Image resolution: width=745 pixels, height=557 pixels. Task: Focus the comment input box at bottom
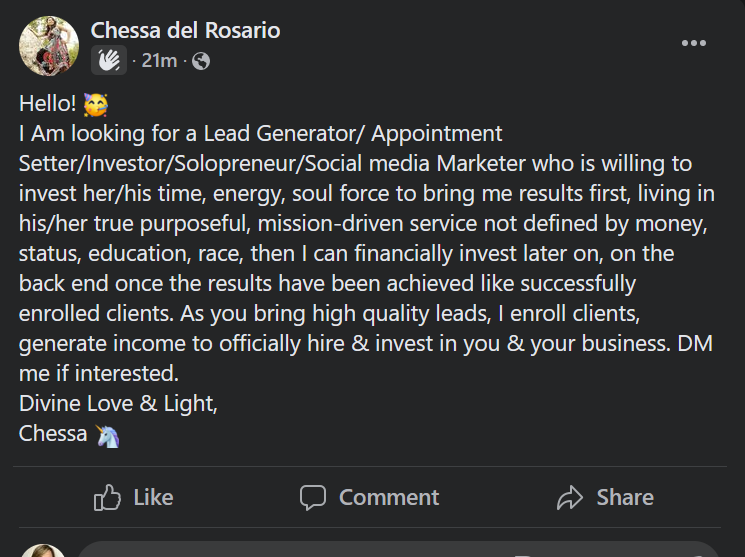(x=400, y=549)
